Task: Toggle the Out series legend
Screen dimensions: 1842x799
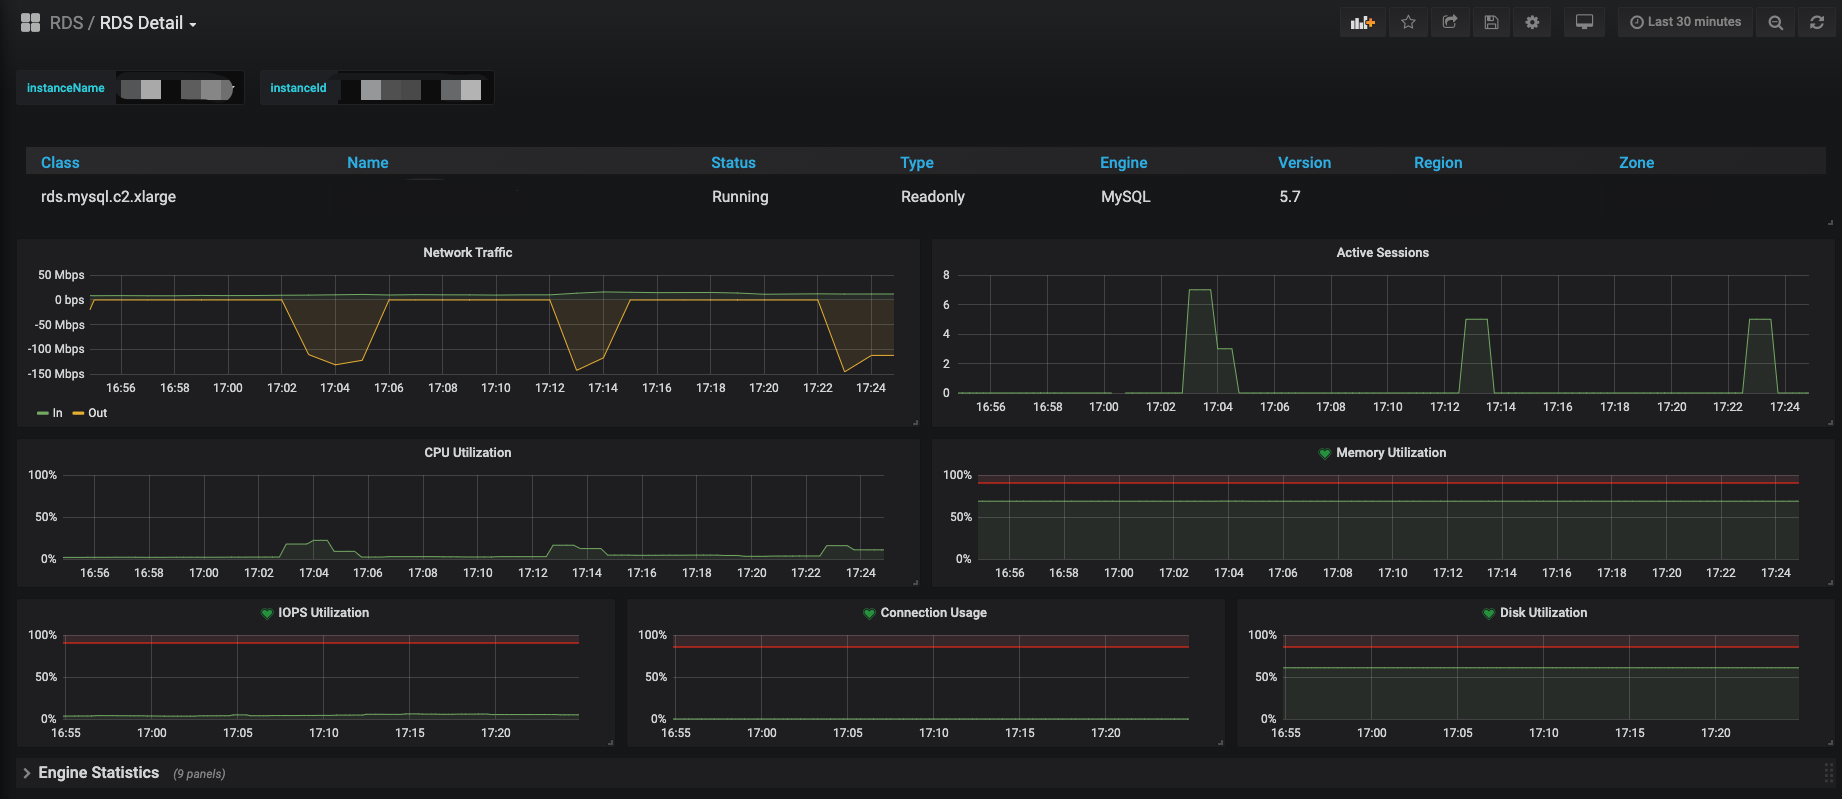Action: click(90, 413)
